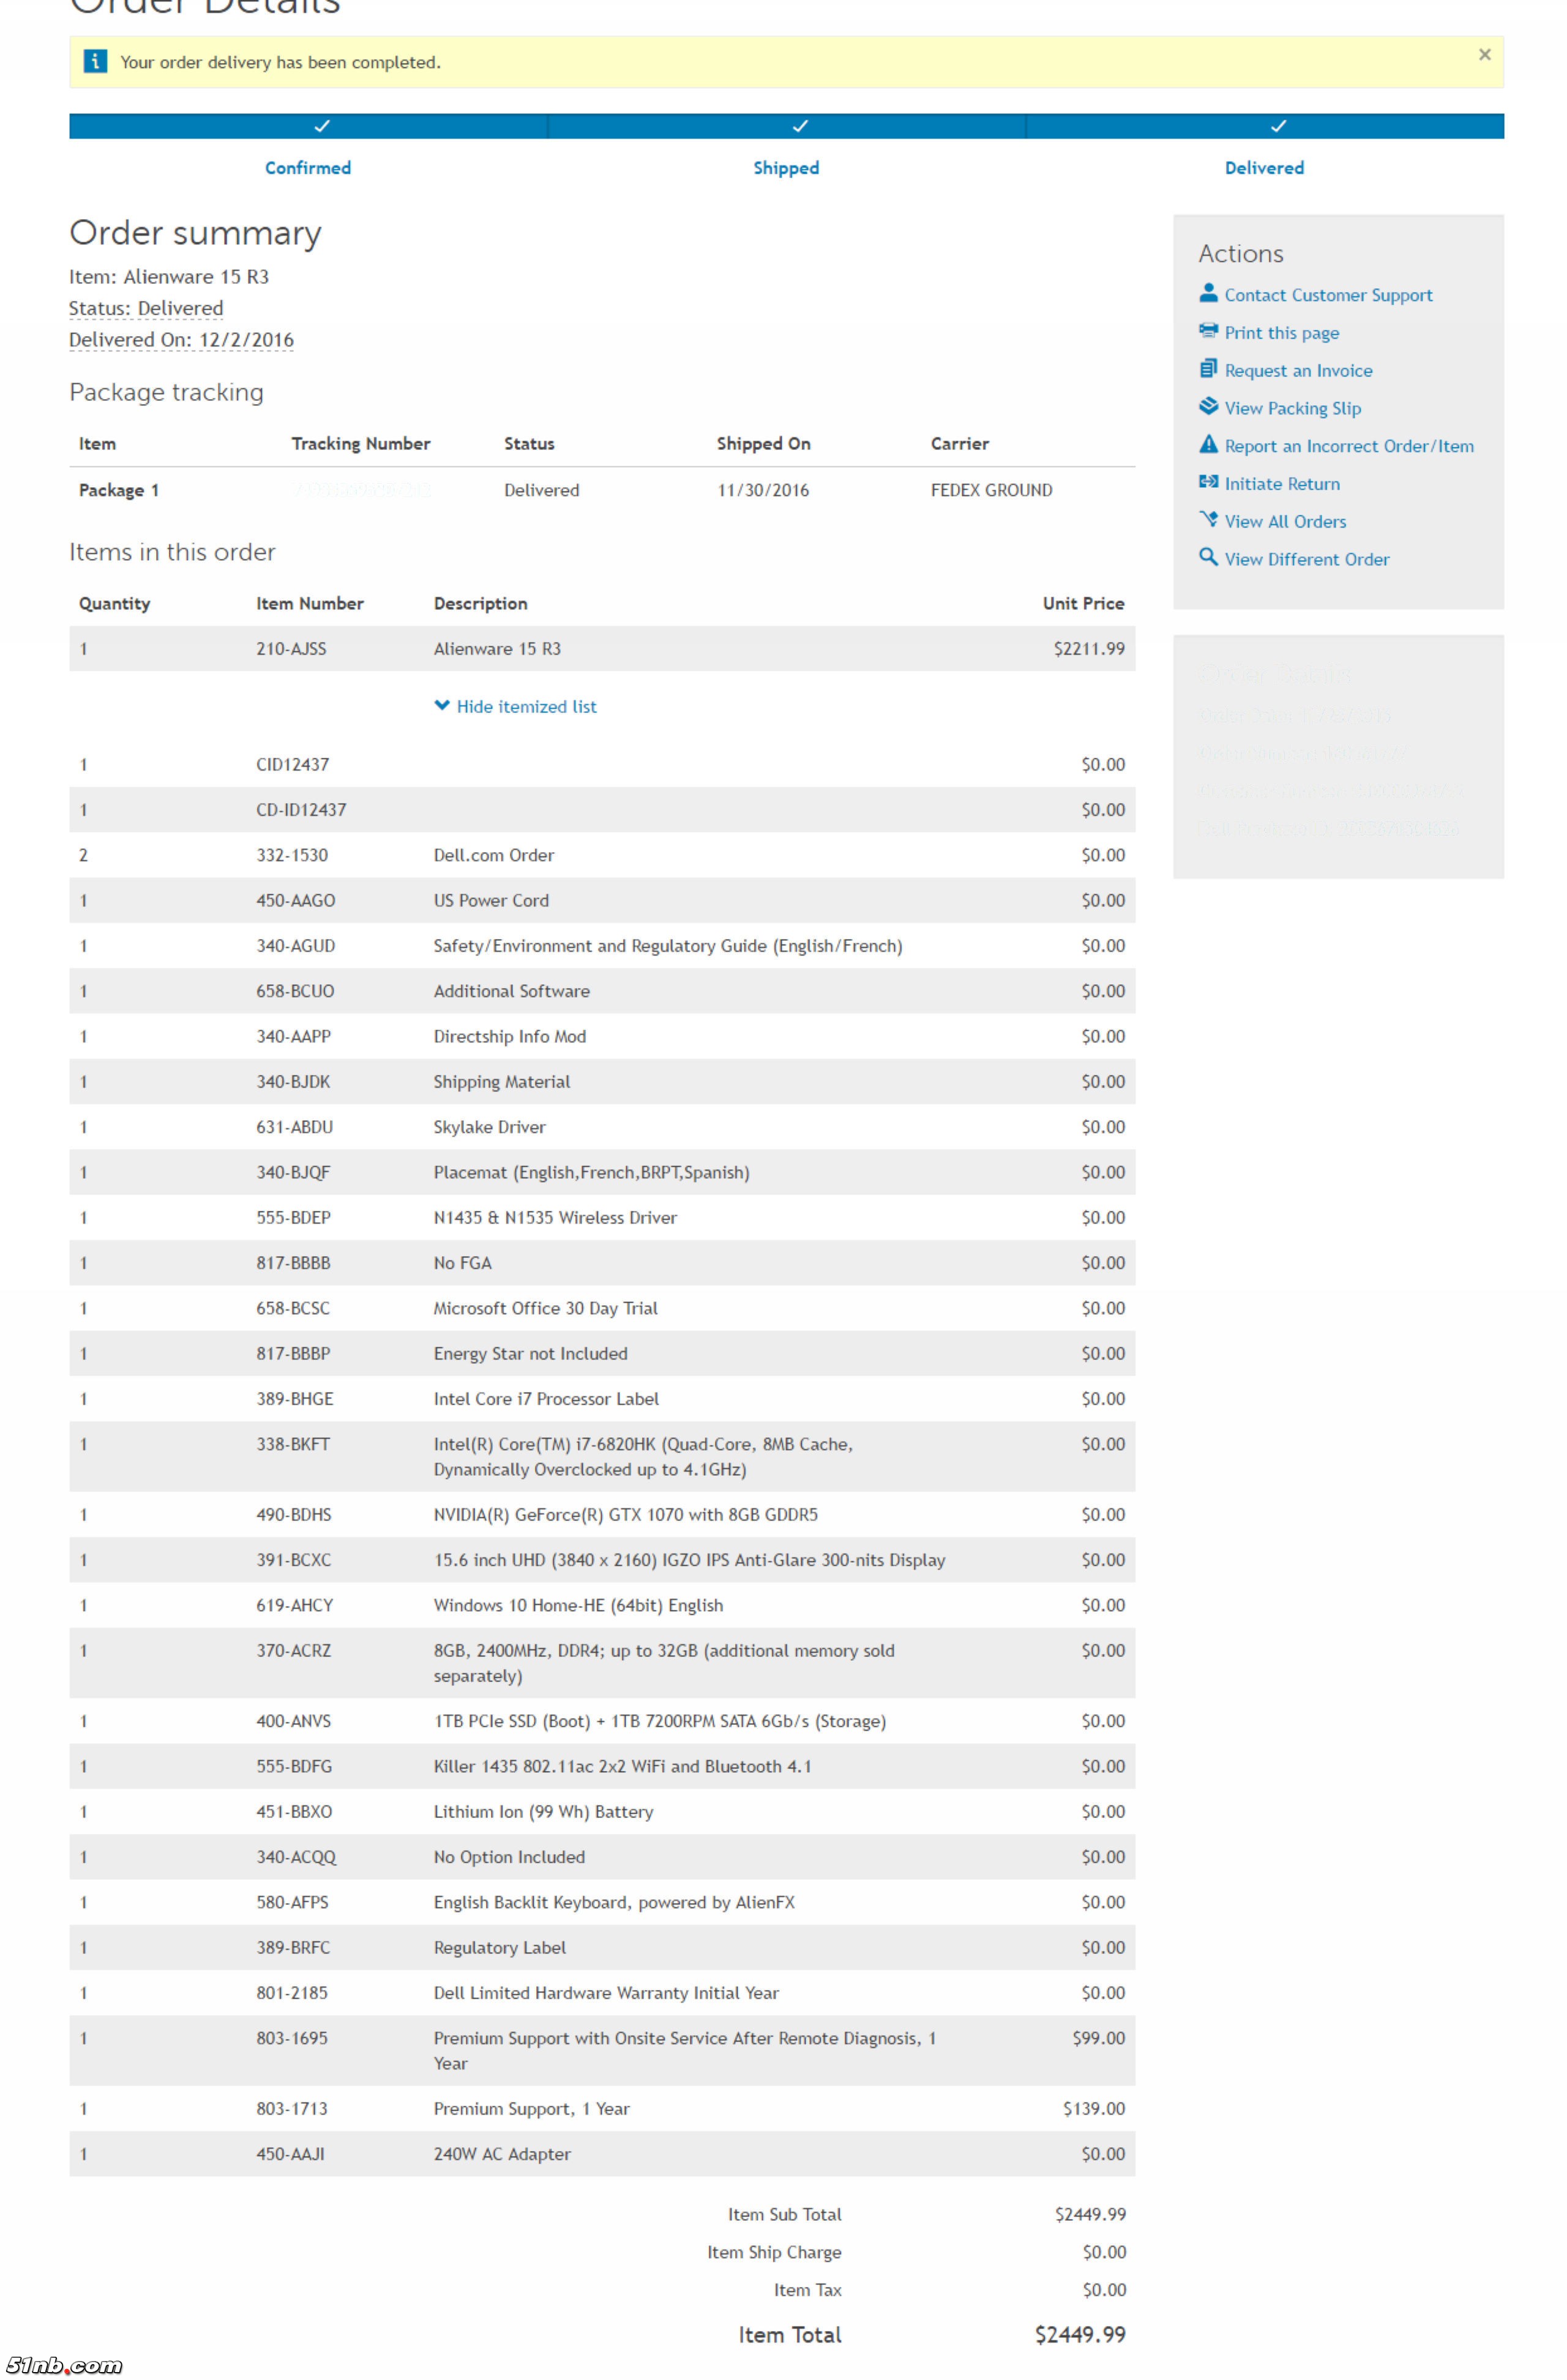Click the blue info icon in the notification
Screen dimensions: 1567x2380
[x=95, y=62]
